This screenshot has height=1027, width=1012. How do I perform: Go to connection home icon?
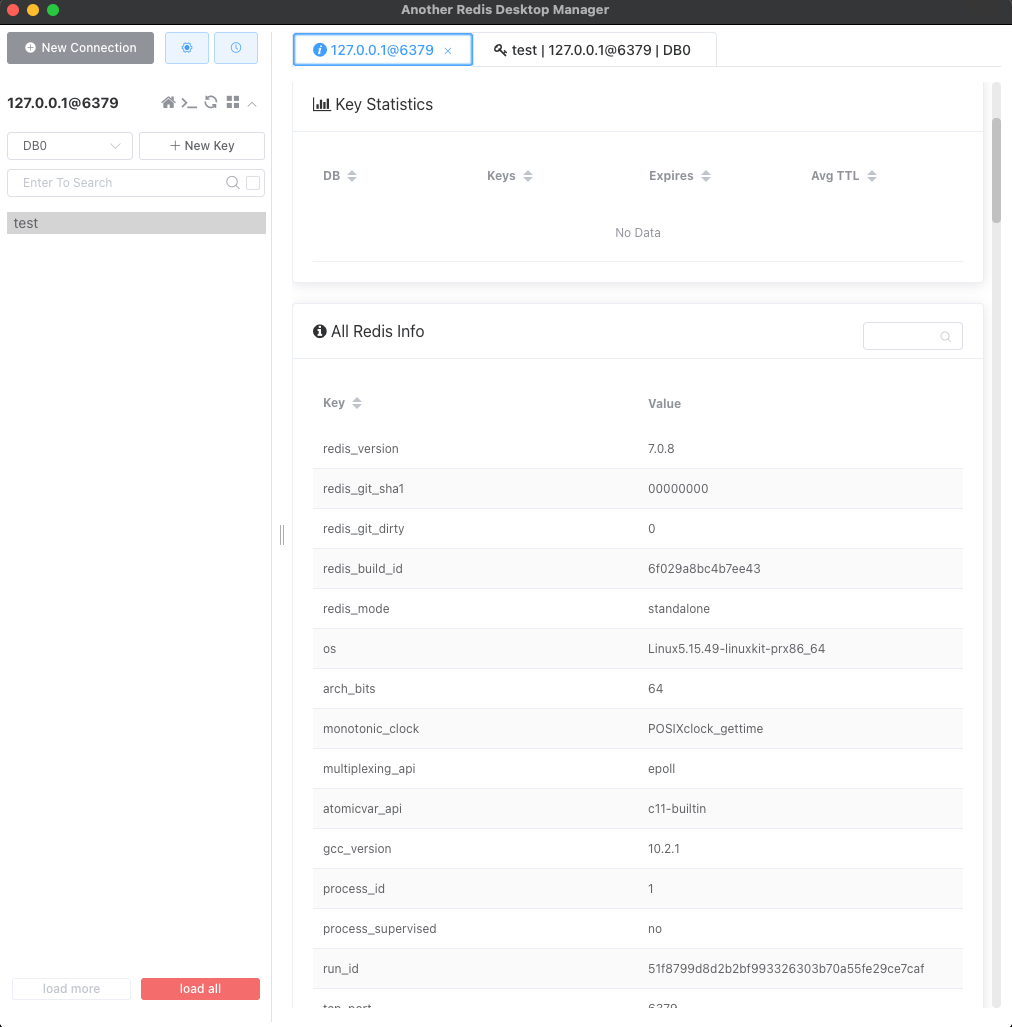168,102
